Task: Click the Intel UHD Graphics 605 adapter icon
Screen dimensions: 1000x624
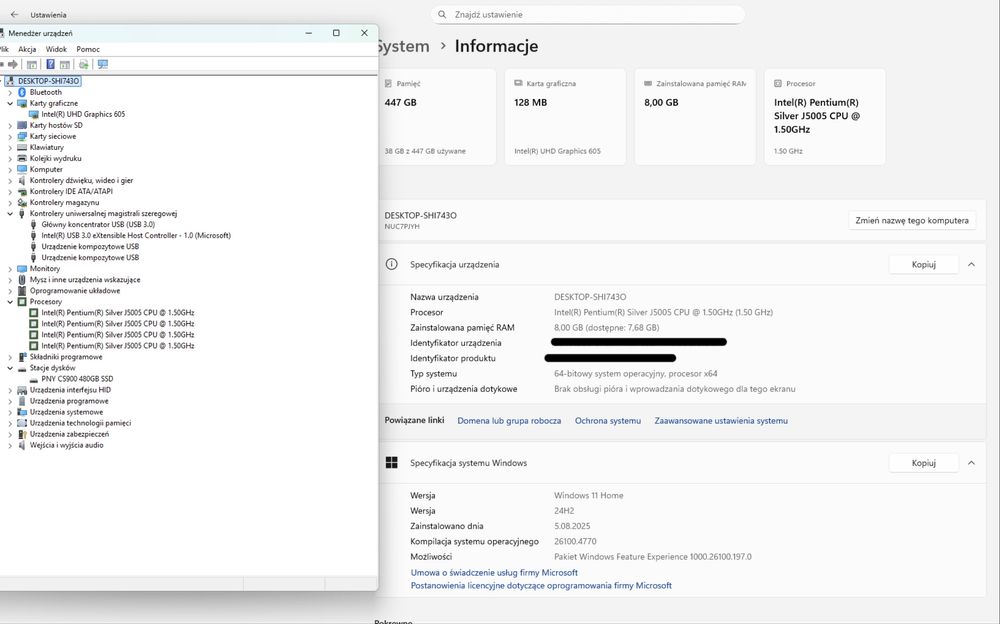Action: coord(34,114)
